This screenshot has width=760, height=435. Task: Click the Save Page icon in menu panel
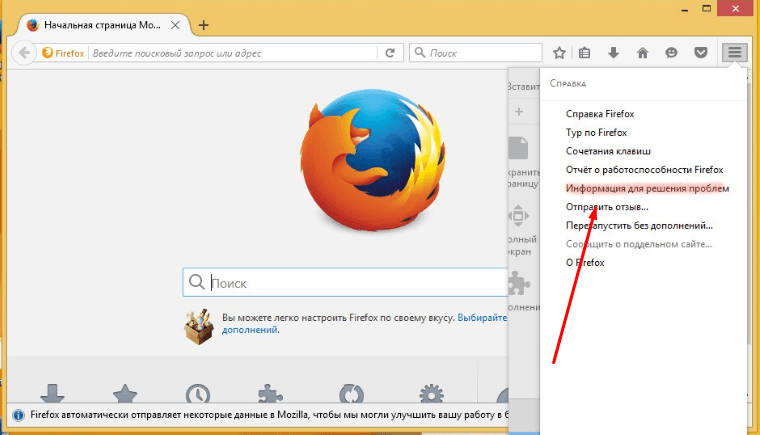click(x=518, y=148)
